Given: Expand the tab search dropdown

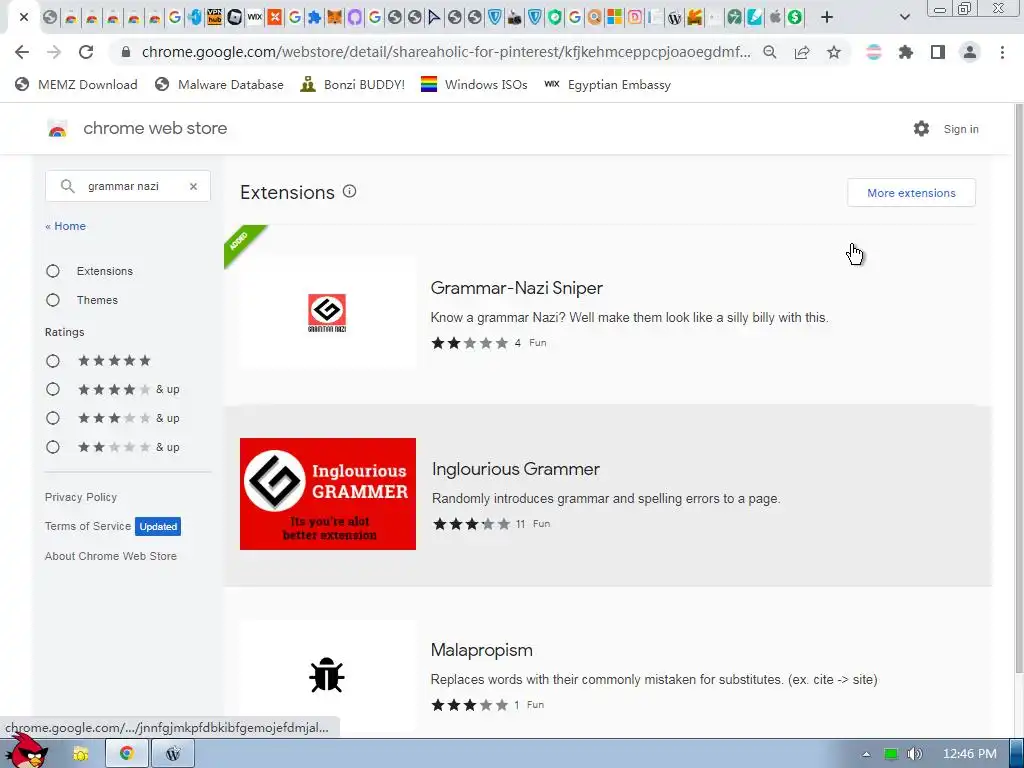Looking at the screenshot, I should click(904, 17).
